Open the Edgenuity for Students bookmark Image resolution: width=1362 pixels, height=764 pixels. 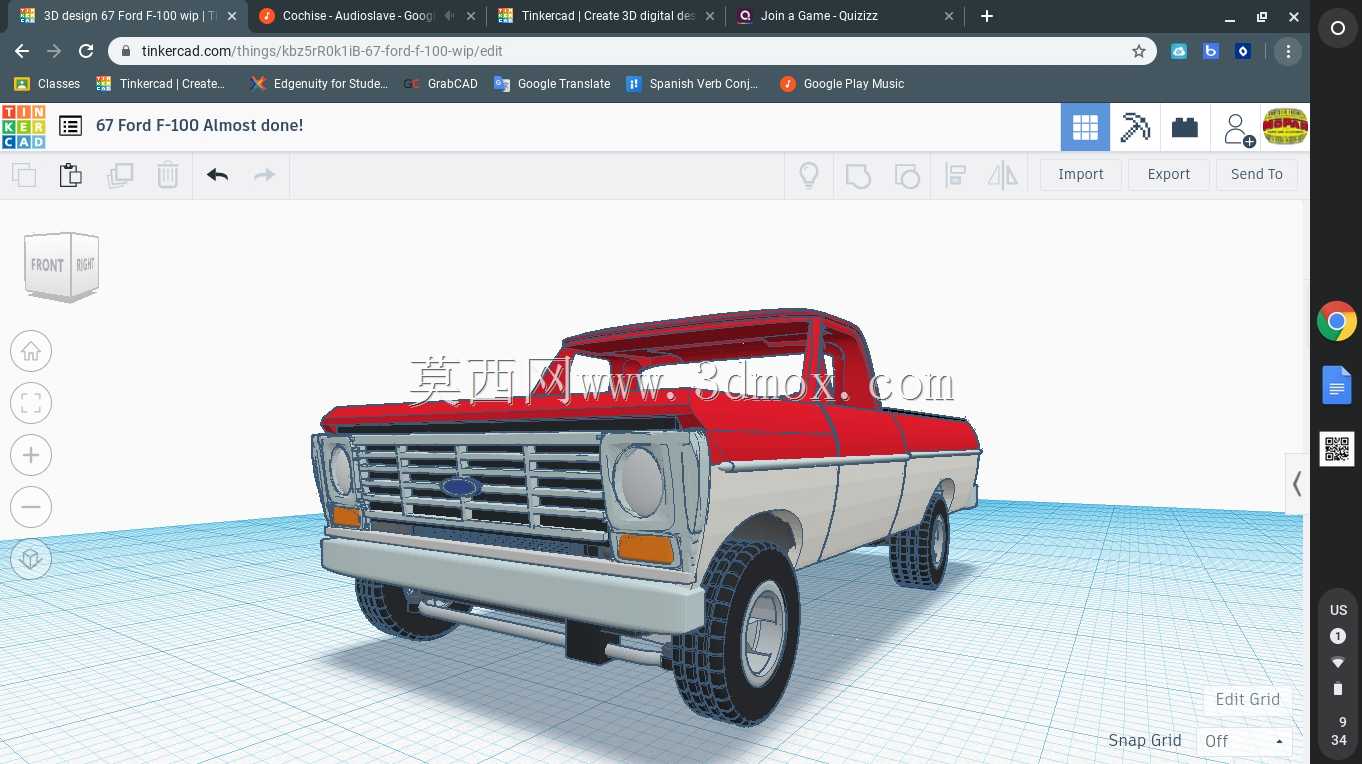tap(319, 84)
